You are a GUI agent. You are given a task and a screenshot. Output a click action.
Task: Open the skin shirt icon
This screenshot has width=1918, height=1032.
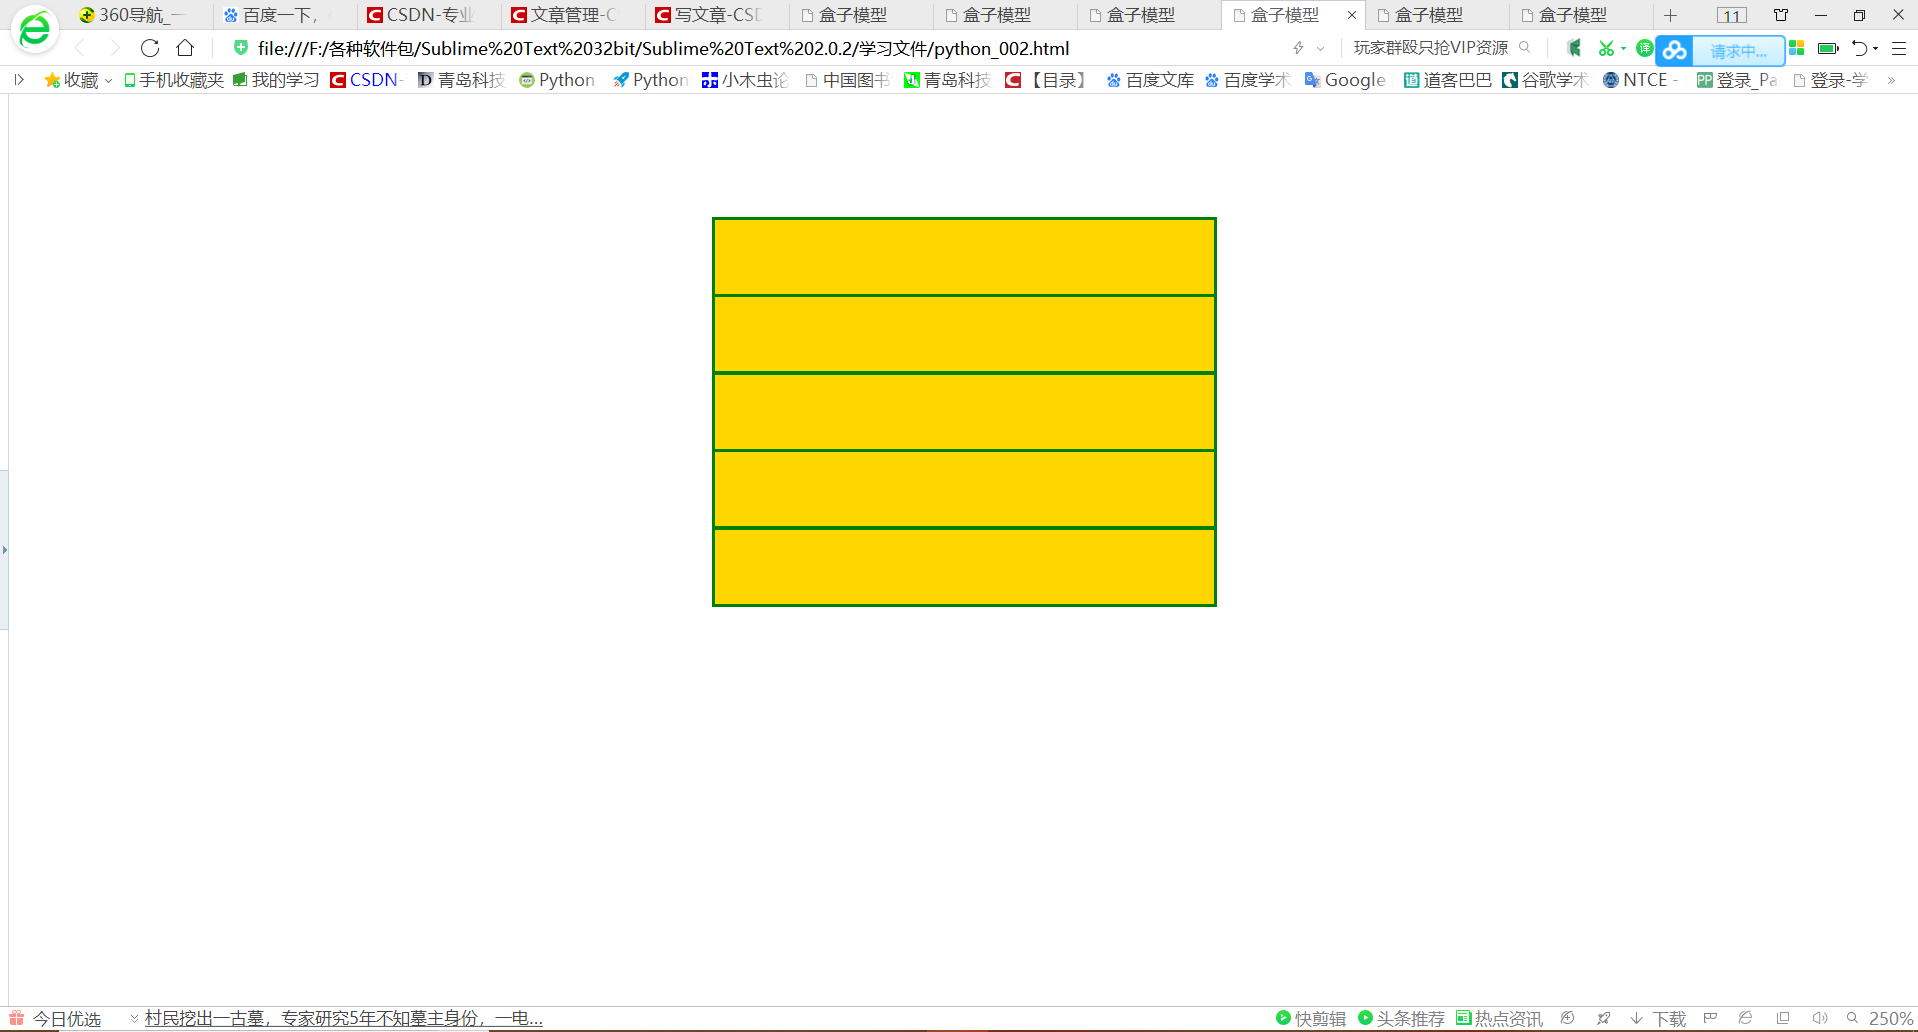pos(1781,15)
